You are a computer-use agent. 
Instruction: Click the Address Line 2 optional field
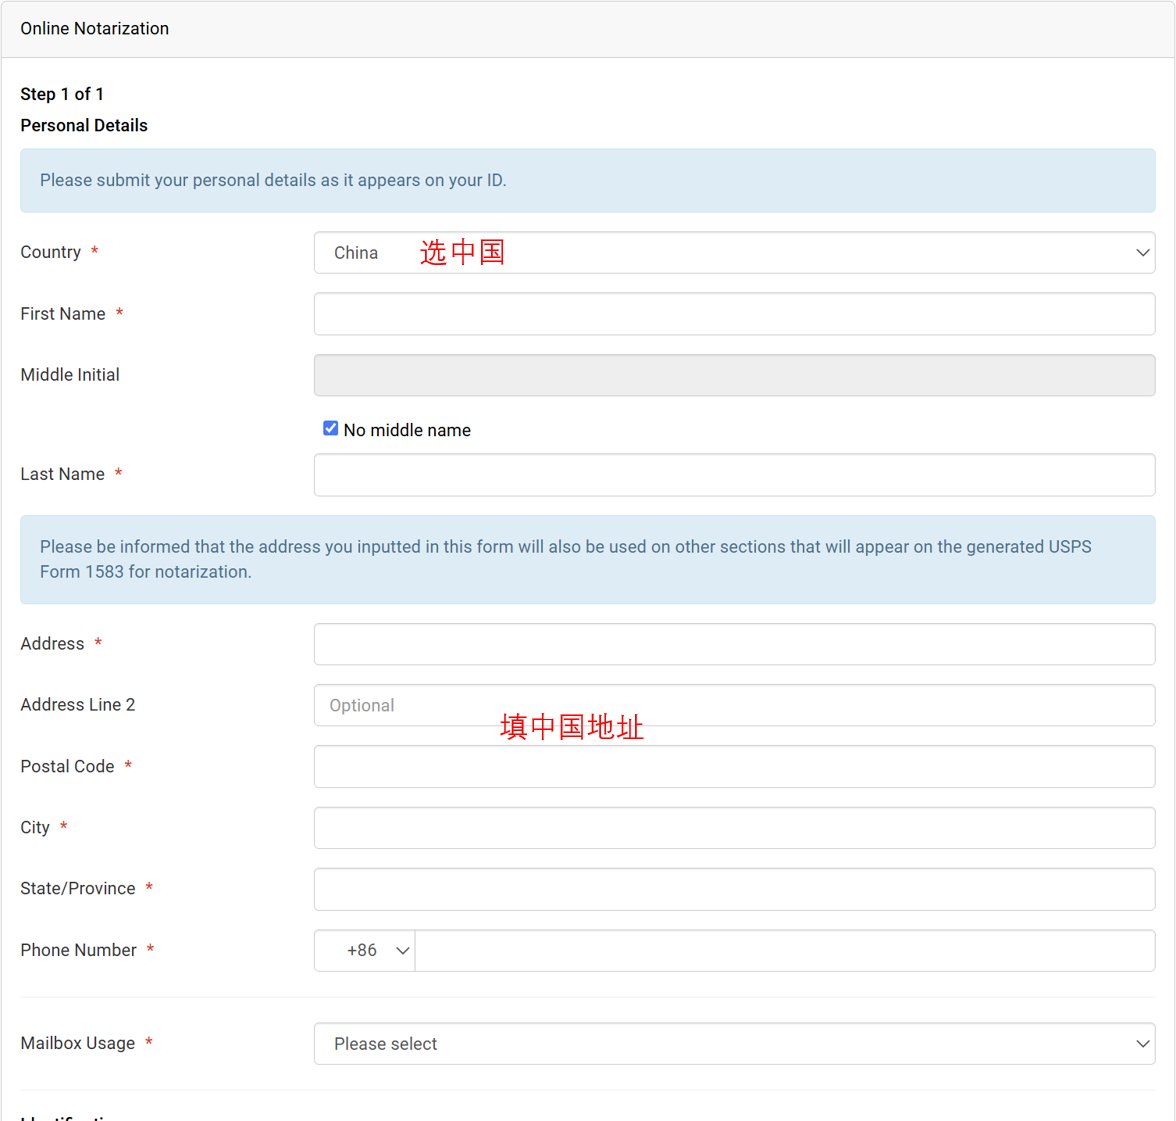pyautogui.click(x=734, y=705)
